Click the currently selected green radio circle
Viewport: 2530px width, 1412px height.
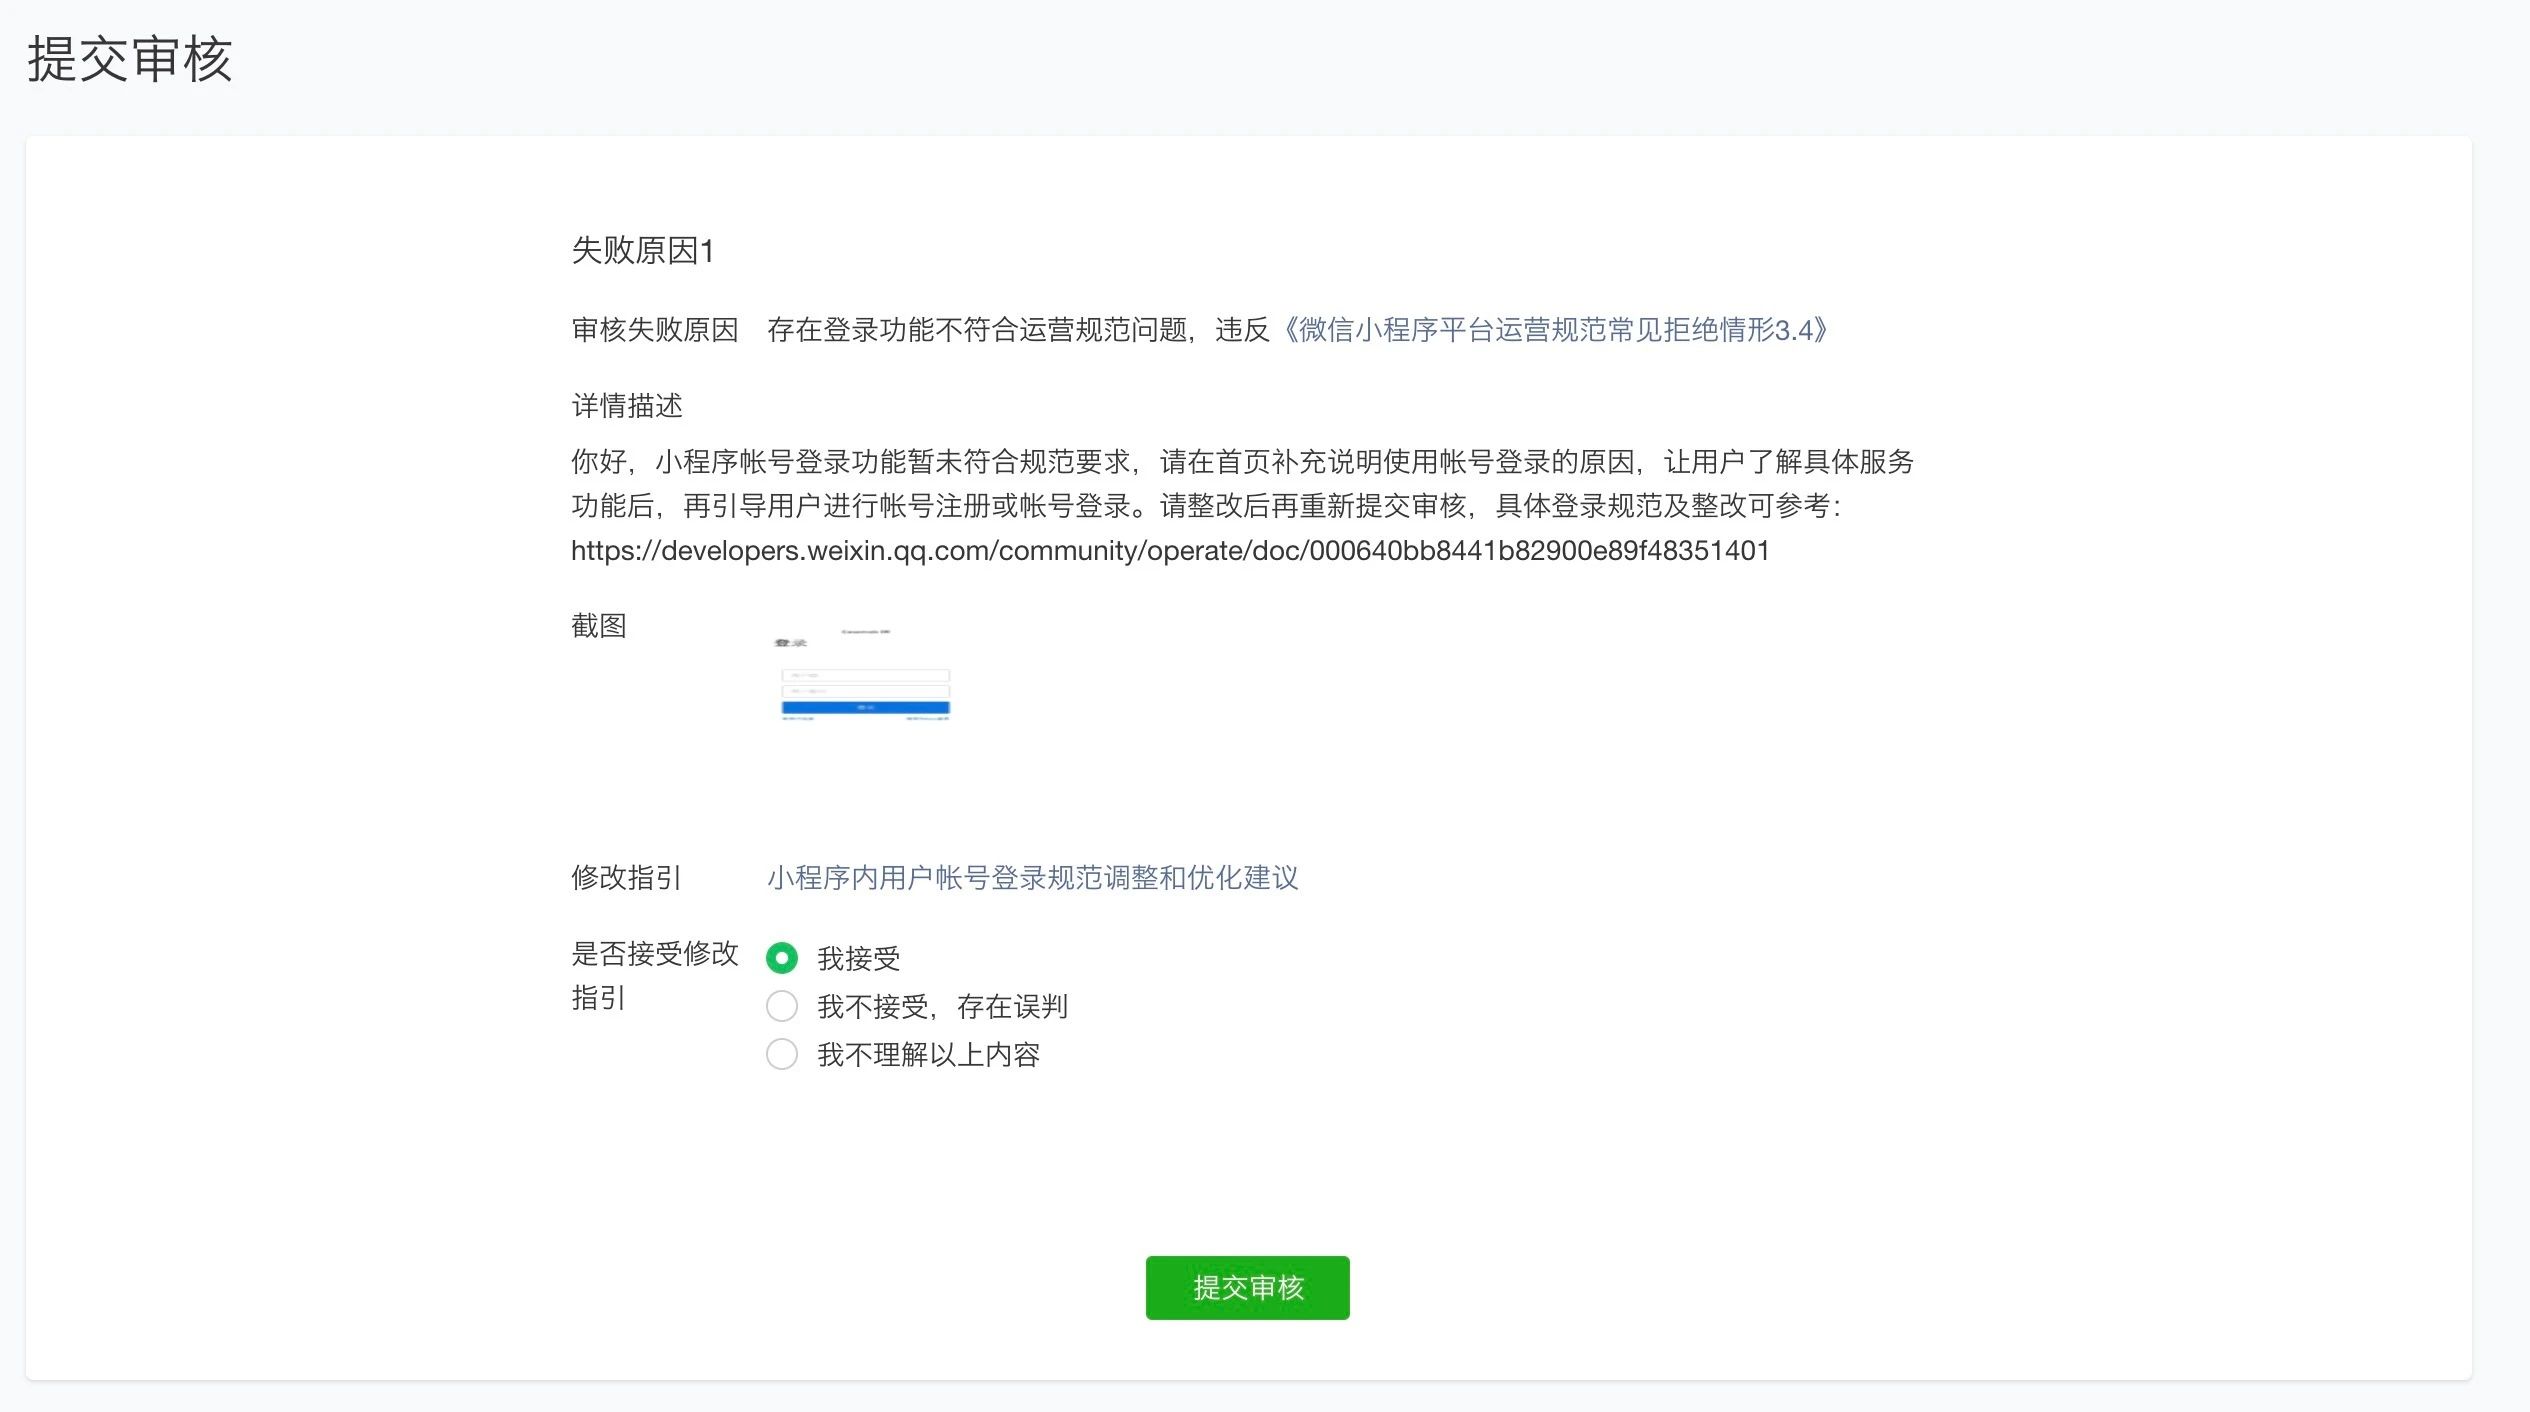(x=782, y=957)
